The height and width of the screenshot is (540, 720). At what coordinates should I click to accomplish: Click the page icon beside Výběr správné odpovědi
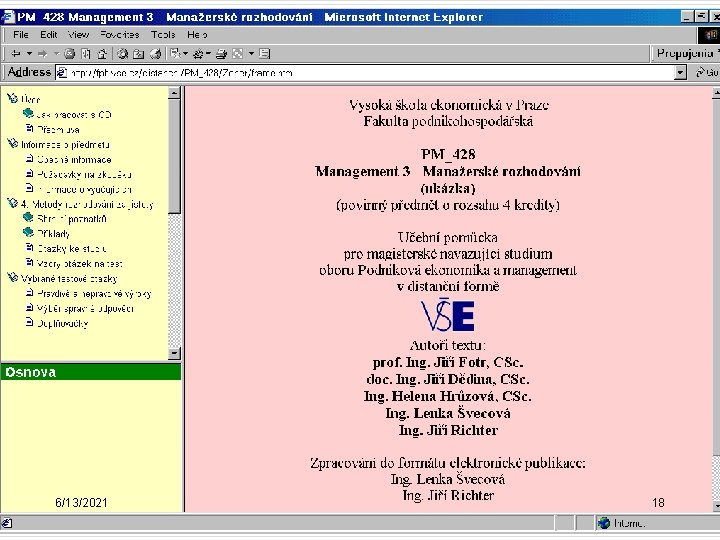pos(29,308)
